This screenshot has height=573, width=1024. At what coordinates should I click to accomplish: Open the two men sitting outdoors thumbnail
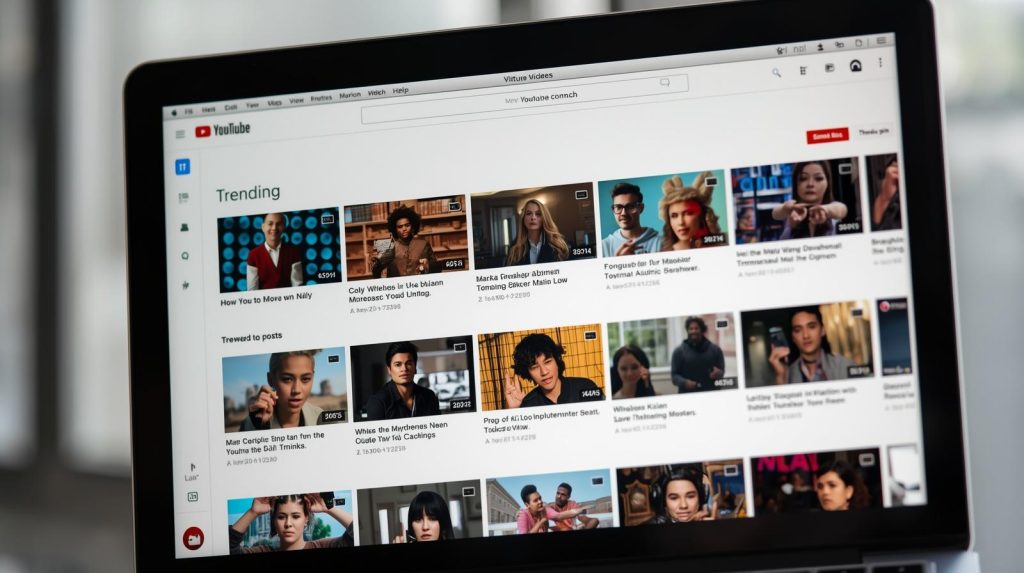click(x=549, y=502)
